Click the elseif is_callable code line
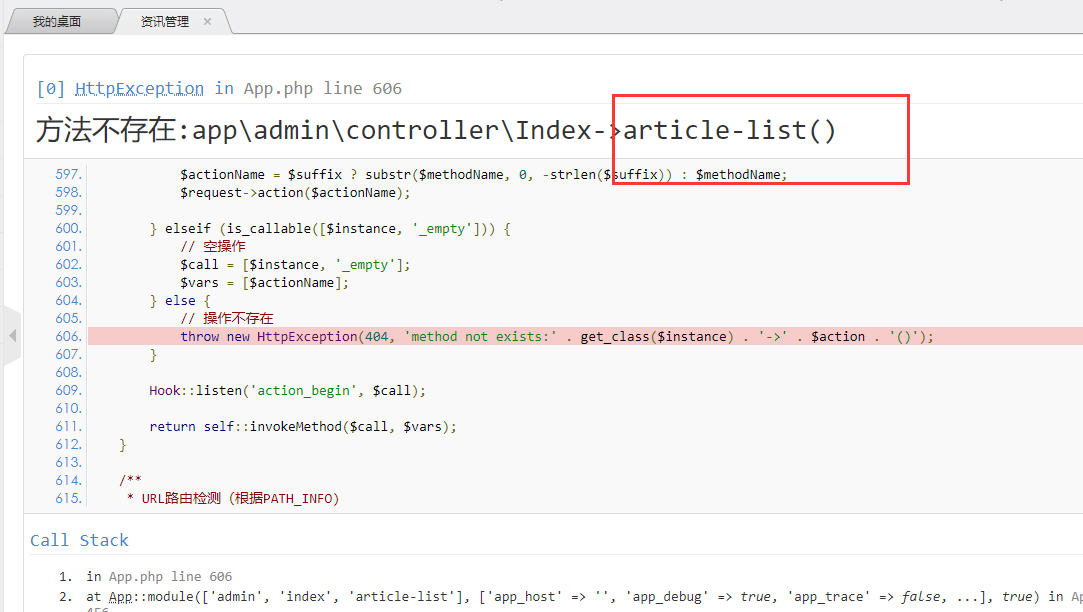Screen dimensions: 1083x612 [330, 229]
